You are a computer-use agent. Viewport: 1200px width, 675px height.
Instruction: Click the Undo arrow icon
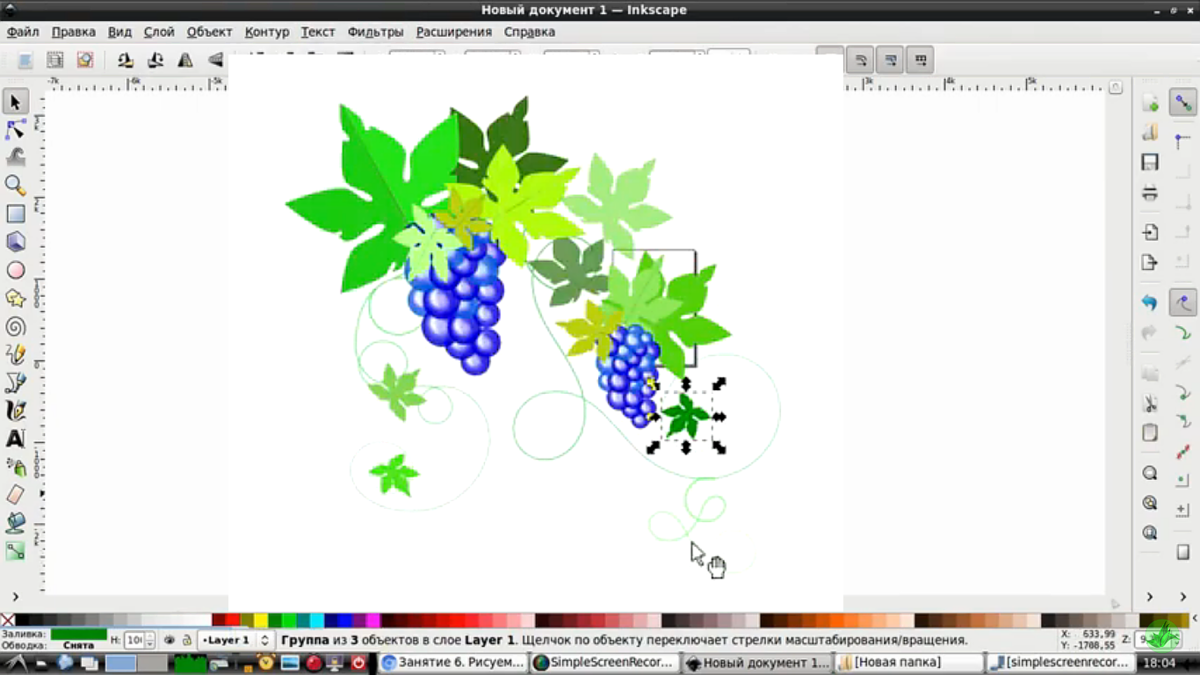[x=1150, y=302]
